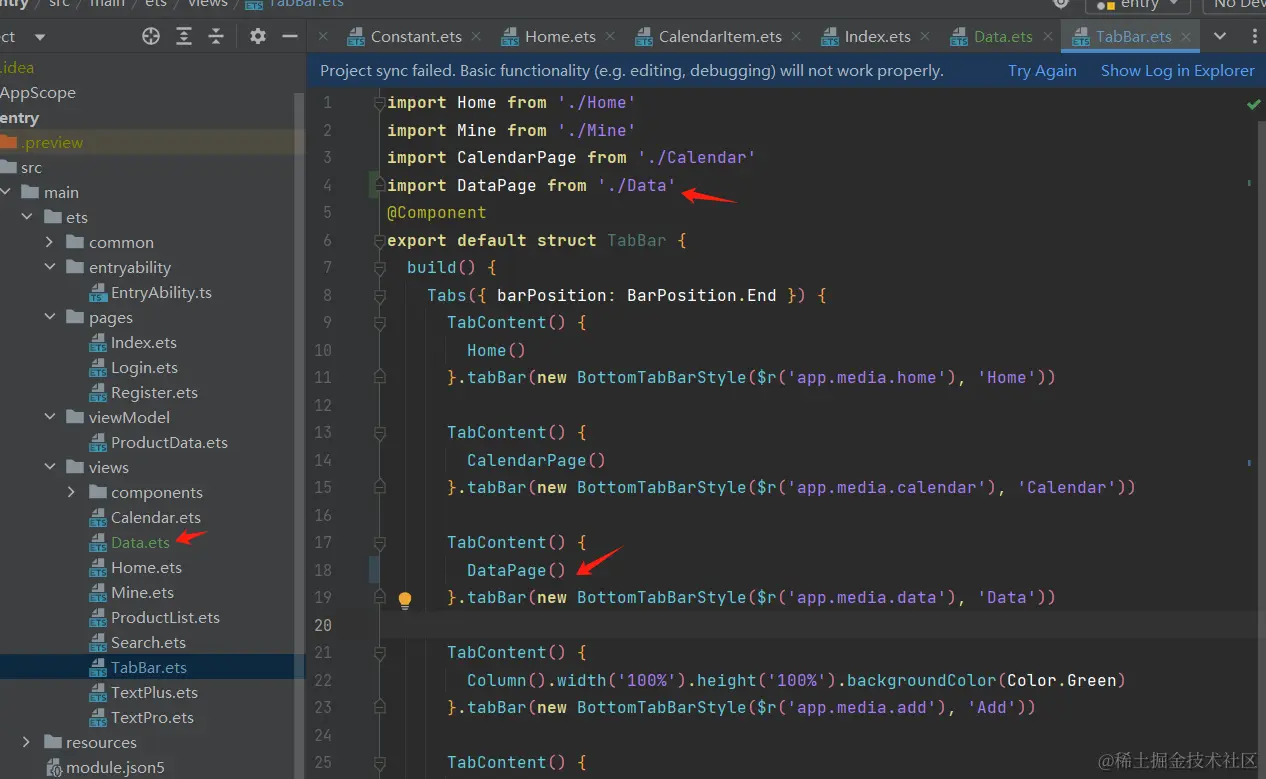The height and width of the screenshot is (779, 1266).
Task: Collapse the entryability folder chevron
Action: tap(50, 267)
